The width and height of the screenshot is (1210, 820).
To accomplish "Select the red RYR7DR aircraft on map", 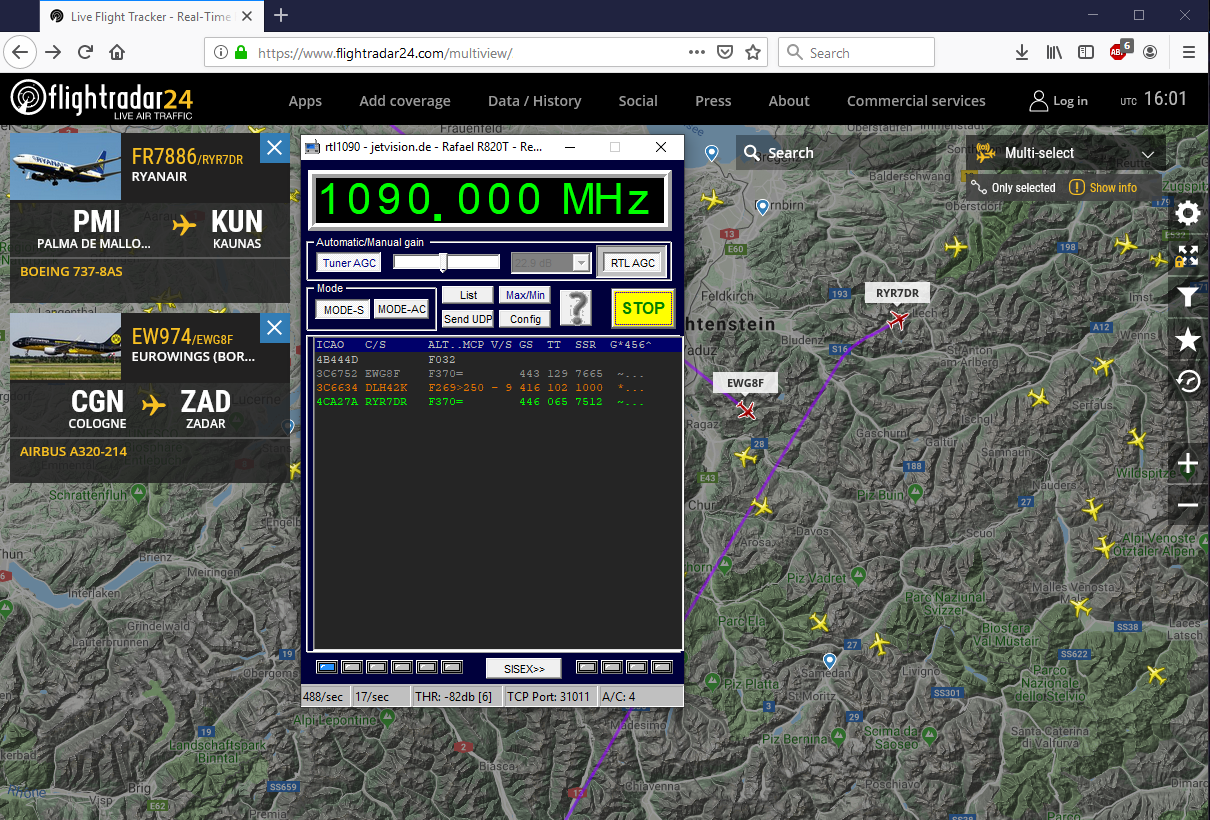I will (x=898, y=320).
